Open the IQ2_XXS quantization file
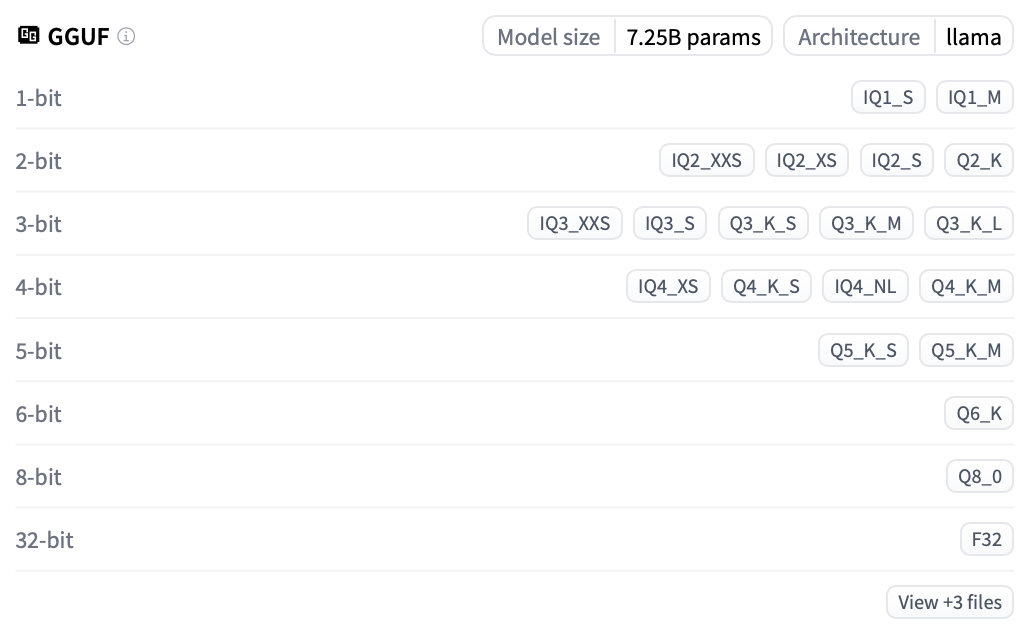This screenshot has width=1026, height=626. 707,161
